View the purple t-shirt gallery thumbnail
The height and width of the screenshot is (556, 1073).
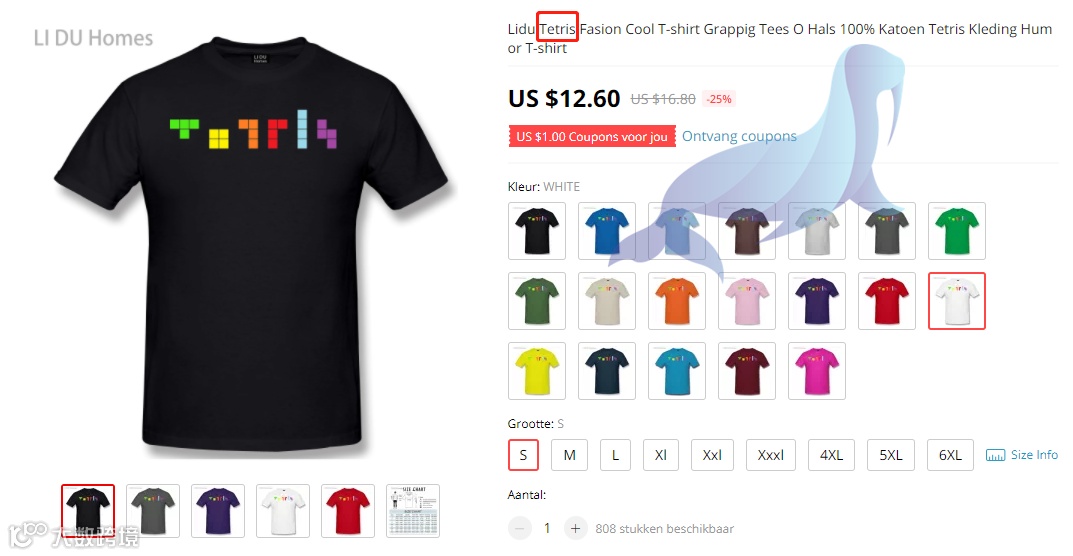218,511
